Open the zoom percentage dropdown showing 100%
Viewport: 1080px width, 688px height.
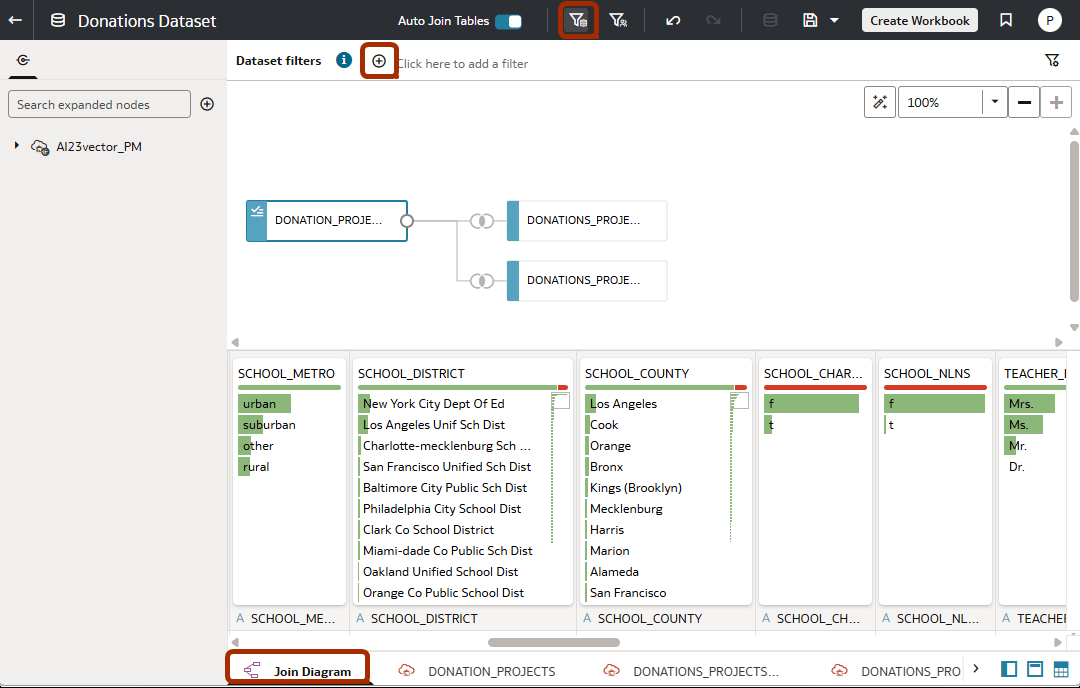coord(995,101)
